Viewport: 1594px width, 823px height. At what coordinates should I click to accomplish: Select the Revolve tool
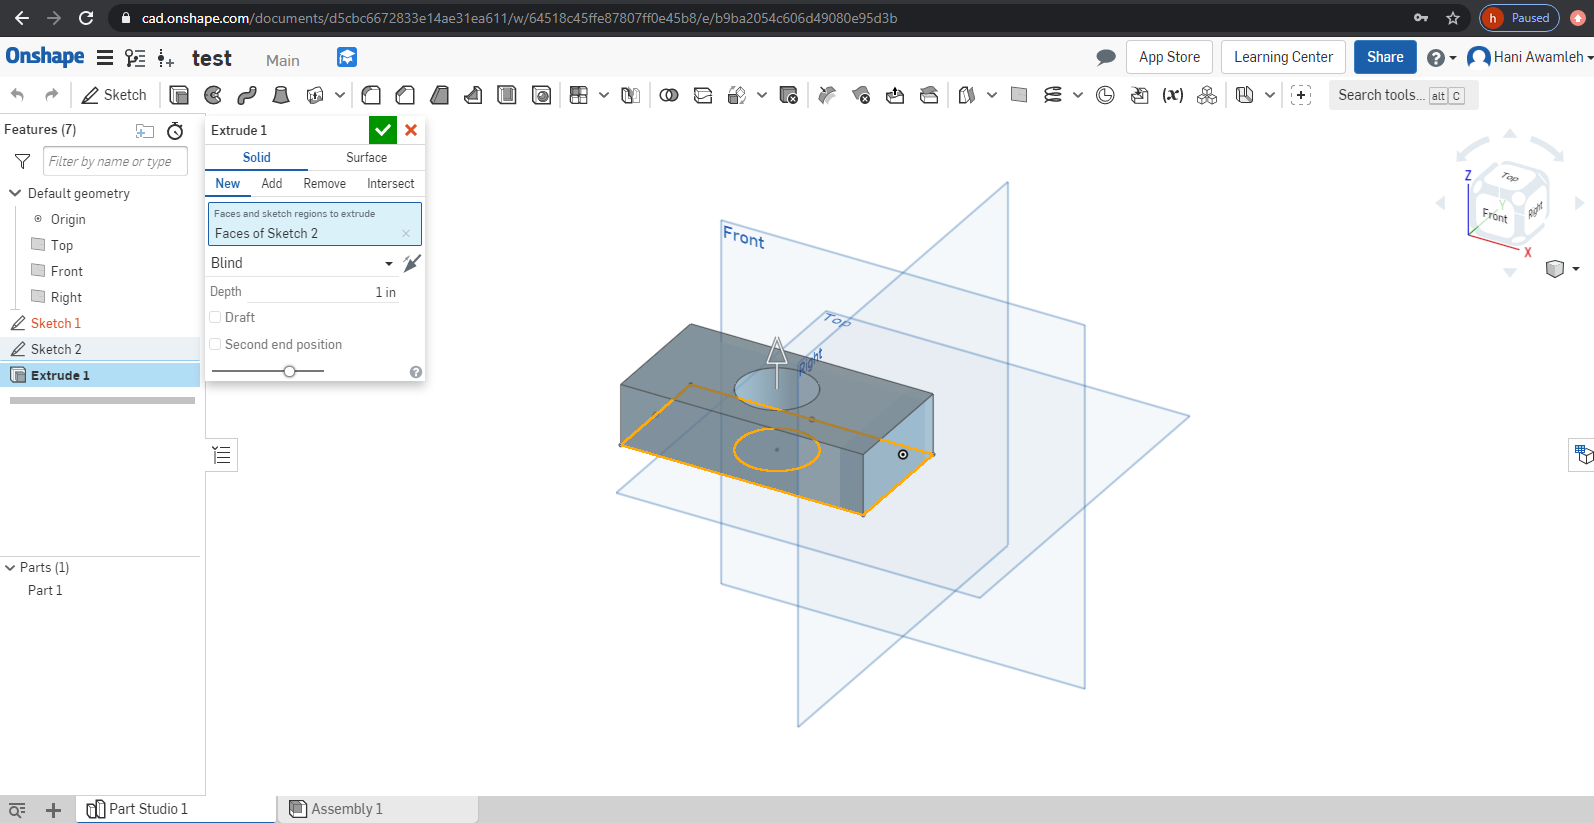click(x=213, y=95)
